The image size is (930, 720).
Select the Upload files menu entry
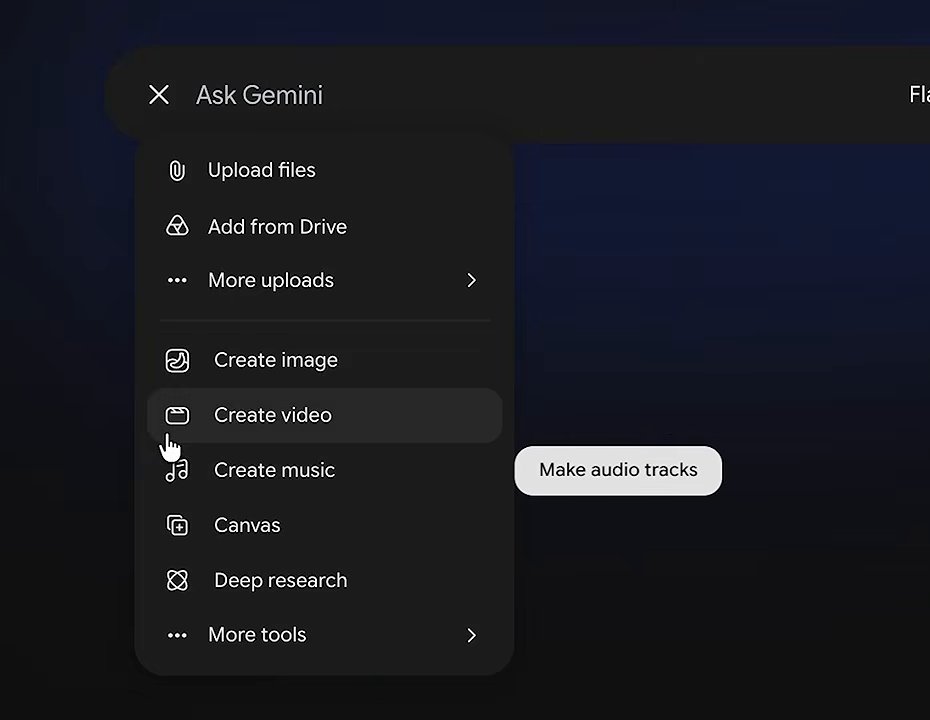pyautogui.click(x=262, y=170)
